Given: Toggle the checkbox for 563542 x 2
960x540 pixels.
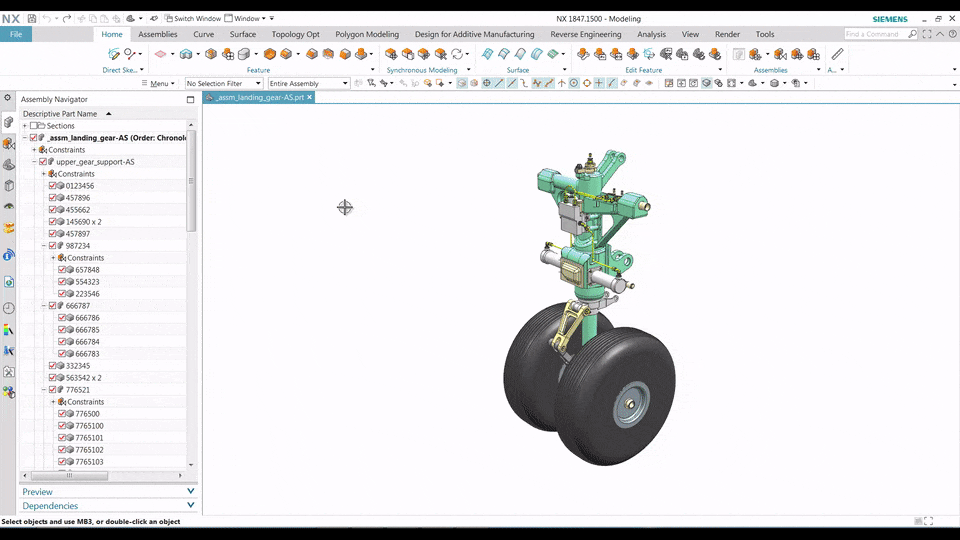Looking at the screenshot, I should pos(52,378).
